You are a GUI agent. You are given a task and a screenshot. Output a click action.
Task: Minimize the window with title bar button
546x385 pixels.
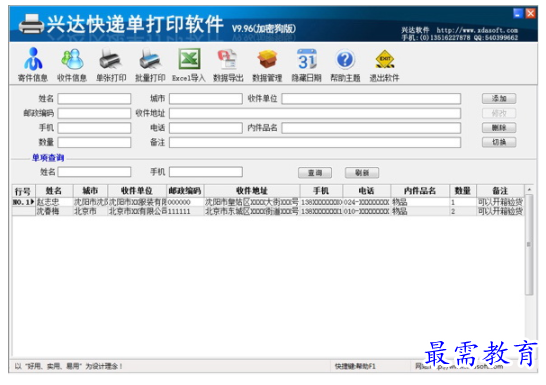tap(518, 13)
